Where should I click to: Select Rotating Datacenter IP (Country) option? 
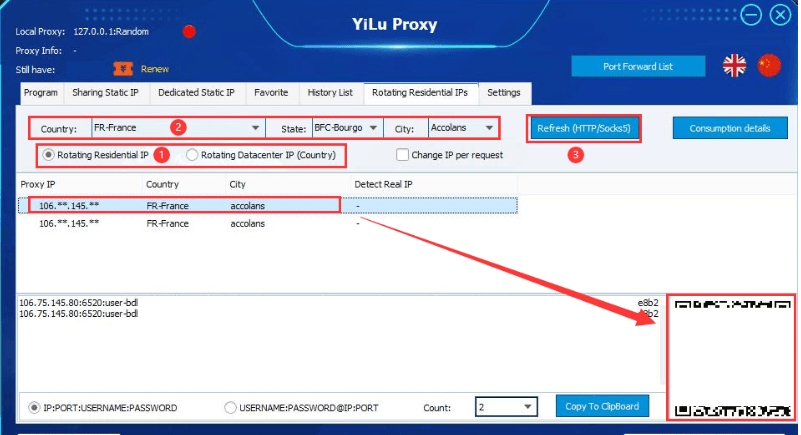261,155
